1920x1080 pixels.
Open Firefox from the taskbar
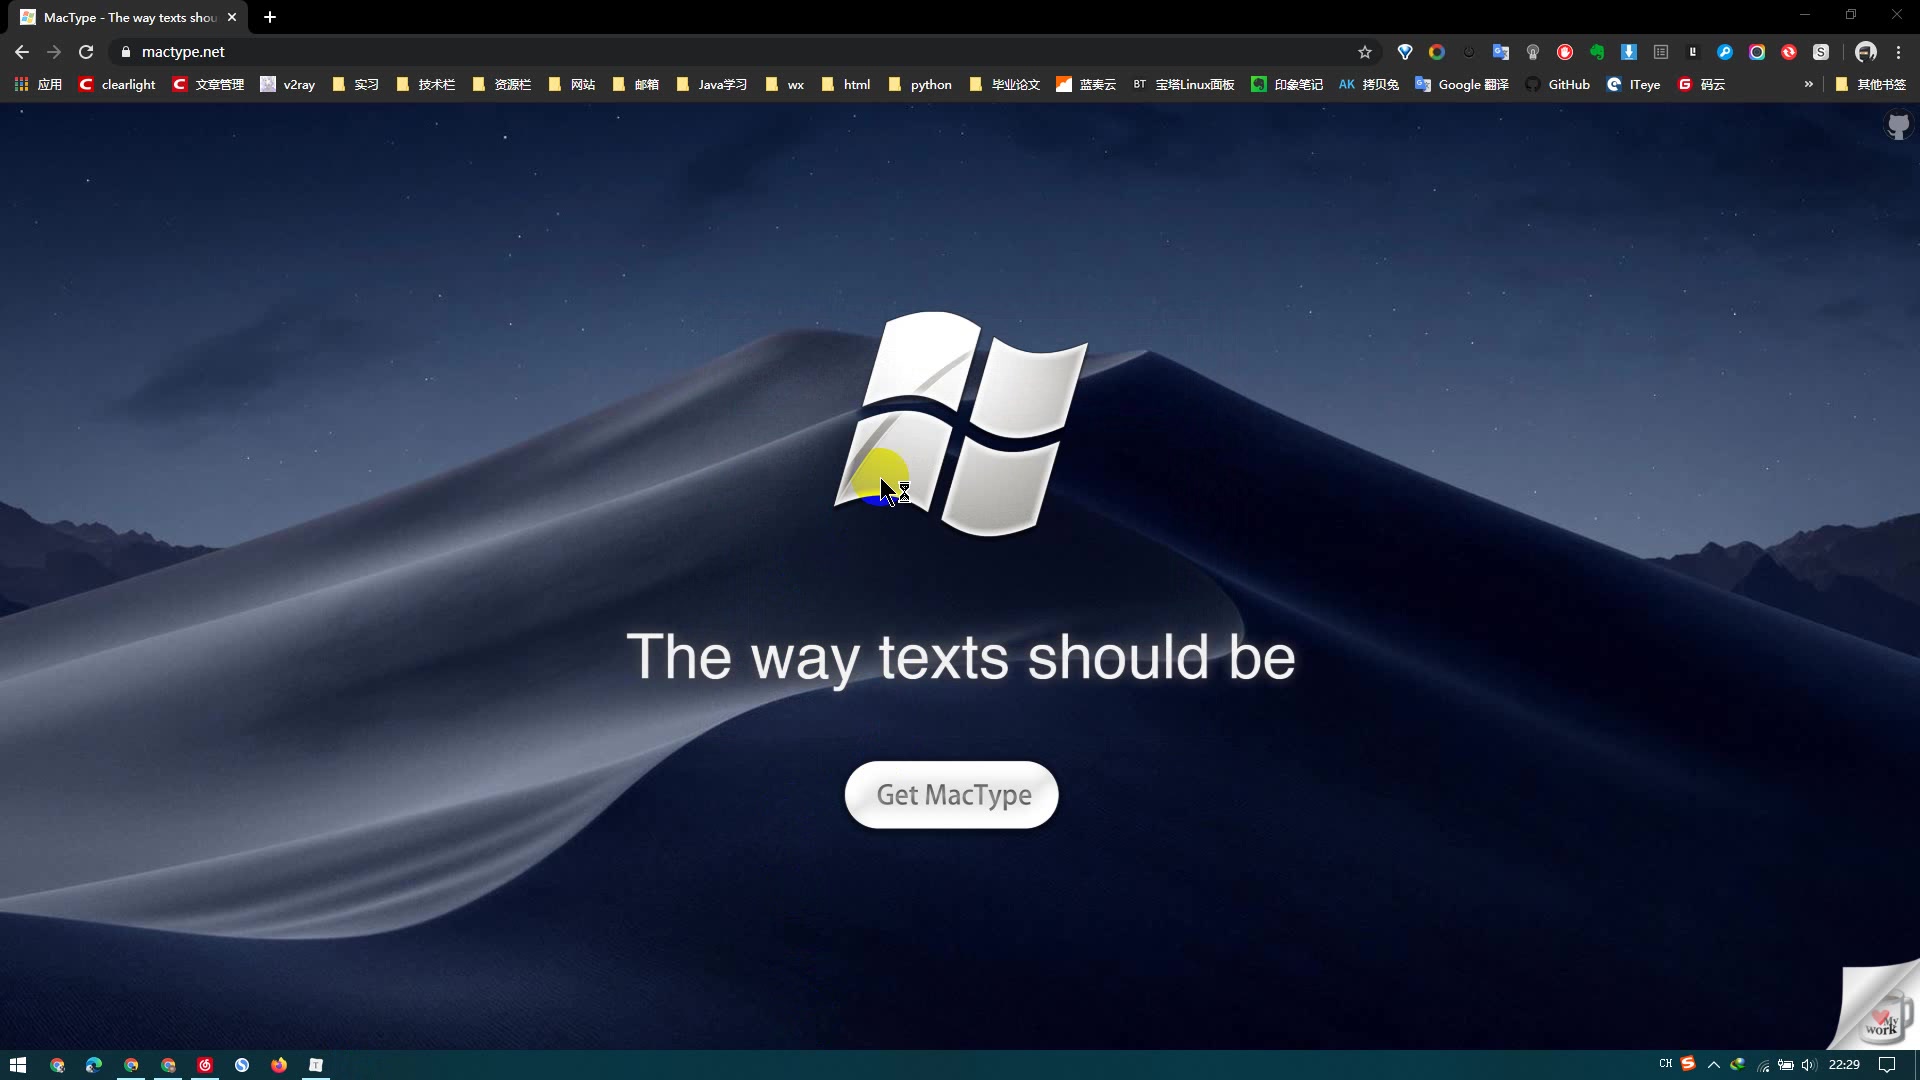(279, 1065)
